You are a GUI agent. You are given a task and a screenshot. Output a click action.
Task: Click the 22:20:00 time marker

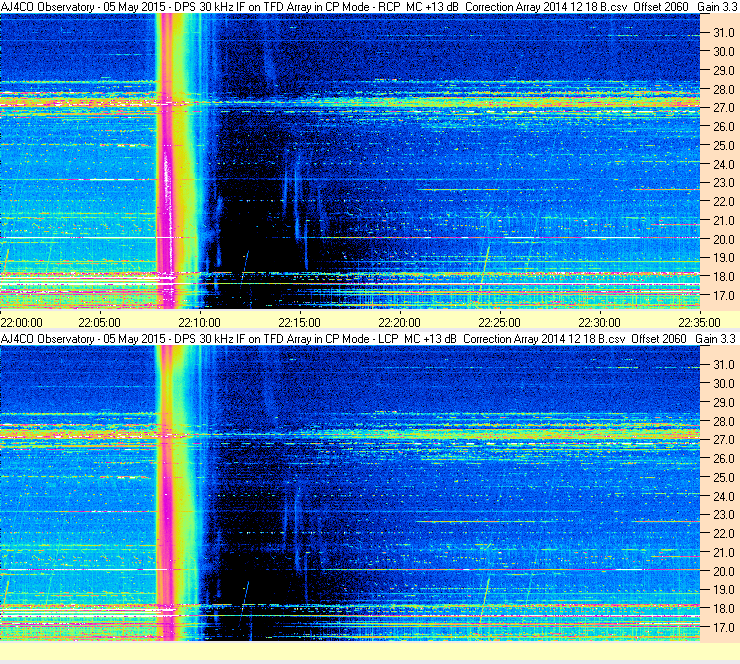[399, 323]
